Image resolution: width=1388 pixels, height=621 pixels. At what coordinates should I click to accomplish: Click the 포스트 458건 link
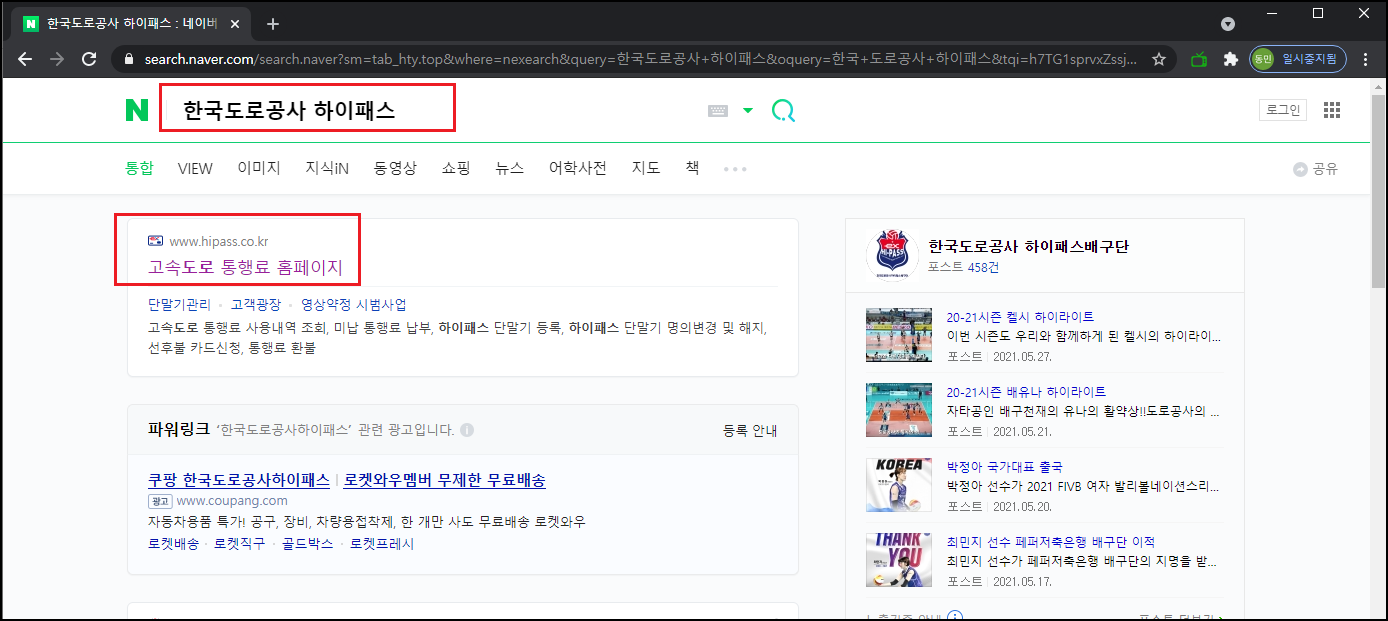963,267
